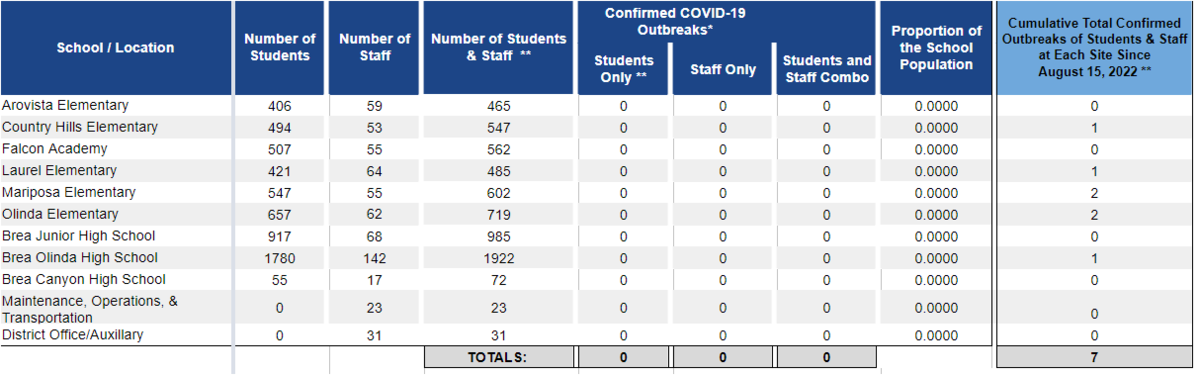Viewport: 1200px width, 375px height.
Task: Select the 1922 students and staff value
Action: click(x=499, y=258)
